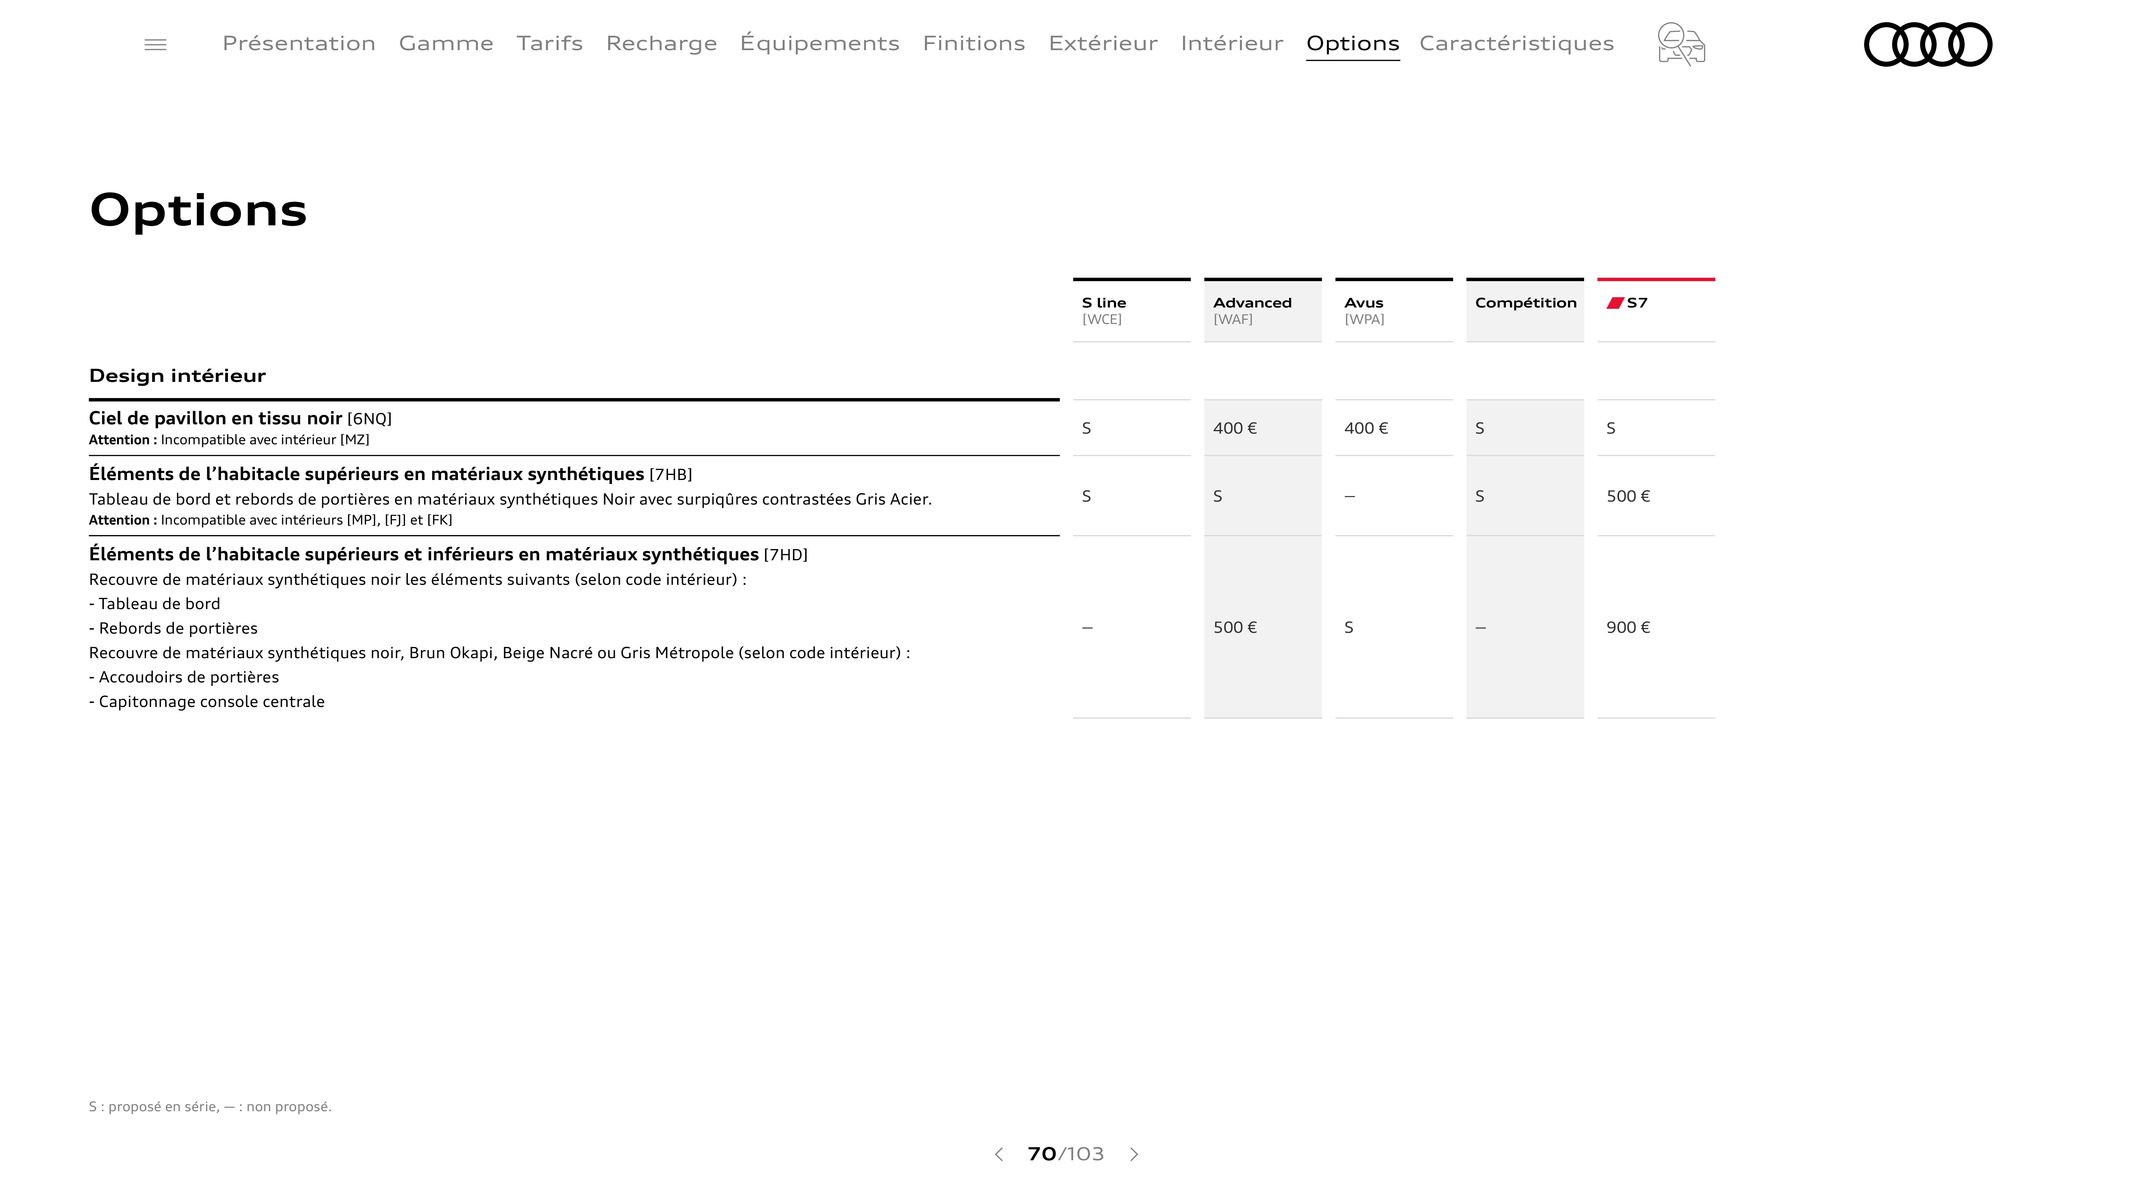
Task: Open the Intérieur tab
Action: coord(1232,43)
